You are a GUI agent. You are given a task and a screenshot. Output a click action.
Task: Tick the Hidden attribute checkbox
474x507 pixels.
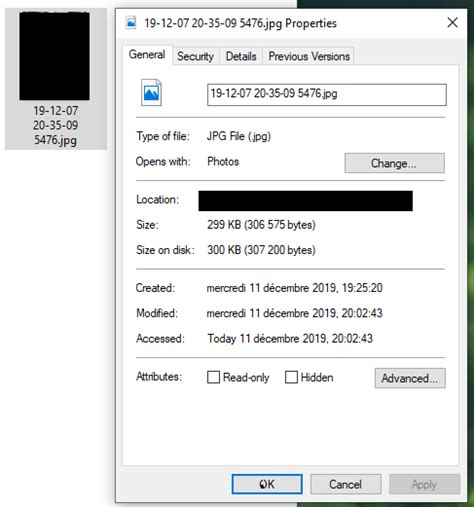[291, 377]
